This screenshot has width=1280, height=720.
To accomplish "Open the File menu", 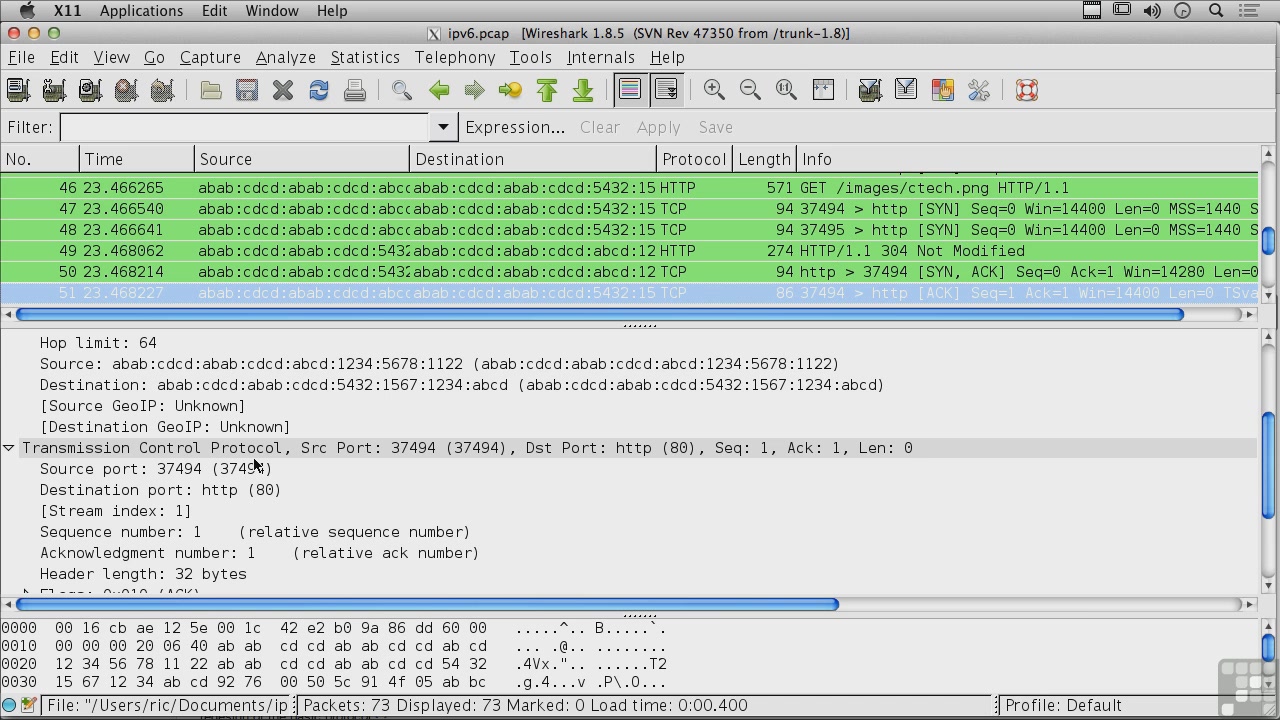I will (x=21, y=57).
